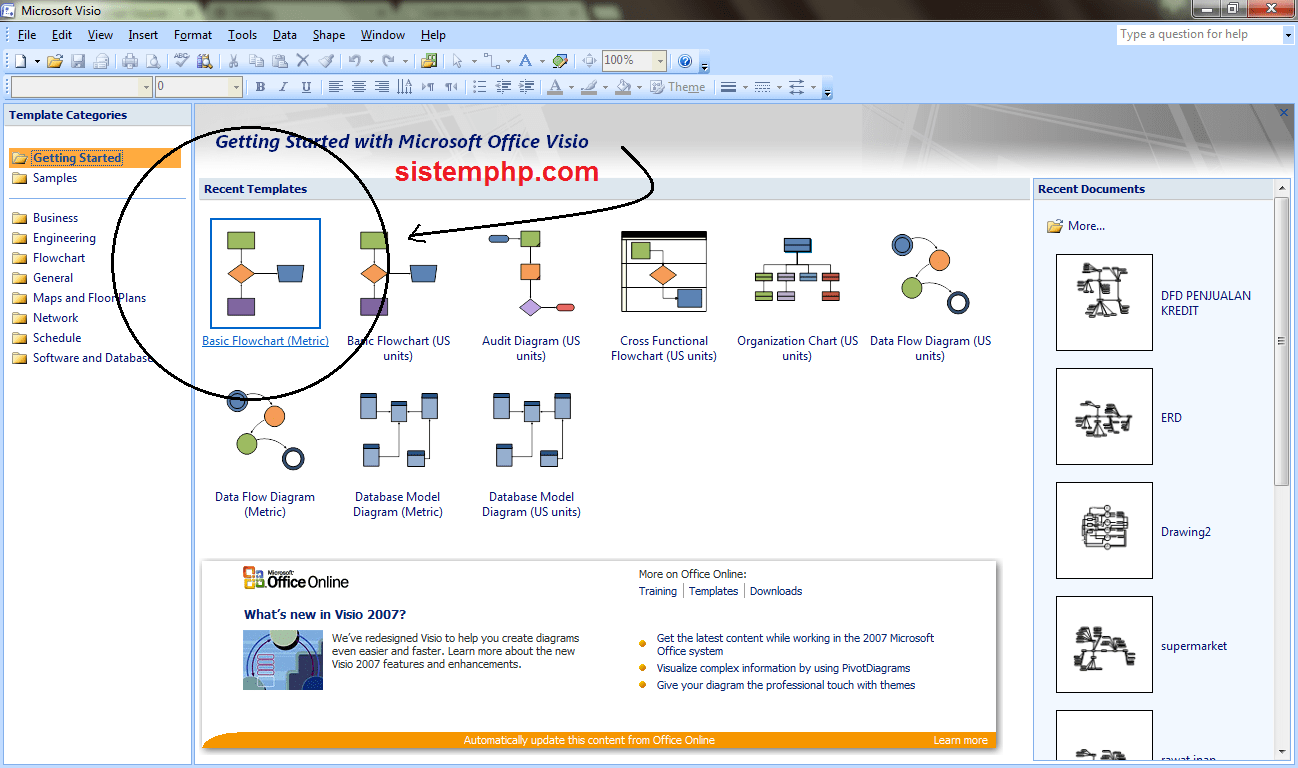The width and height of the screenshot is (1298, 768).
Task: Click the Cut scissors icon
Action: (233, 61)
